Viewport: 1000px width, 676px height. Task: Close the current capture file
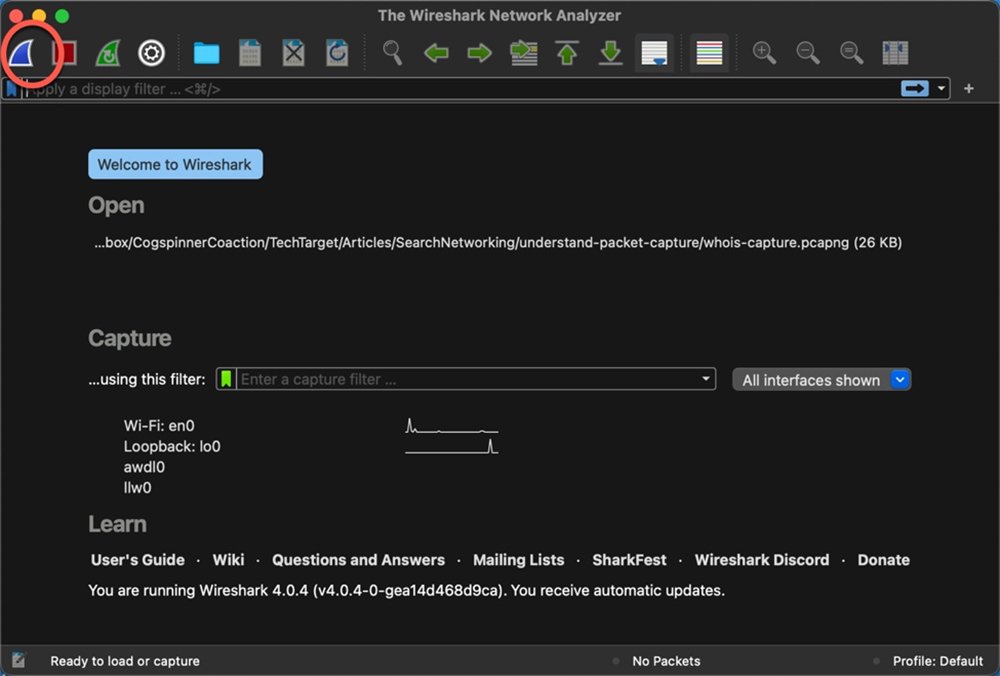pos(292,53)
